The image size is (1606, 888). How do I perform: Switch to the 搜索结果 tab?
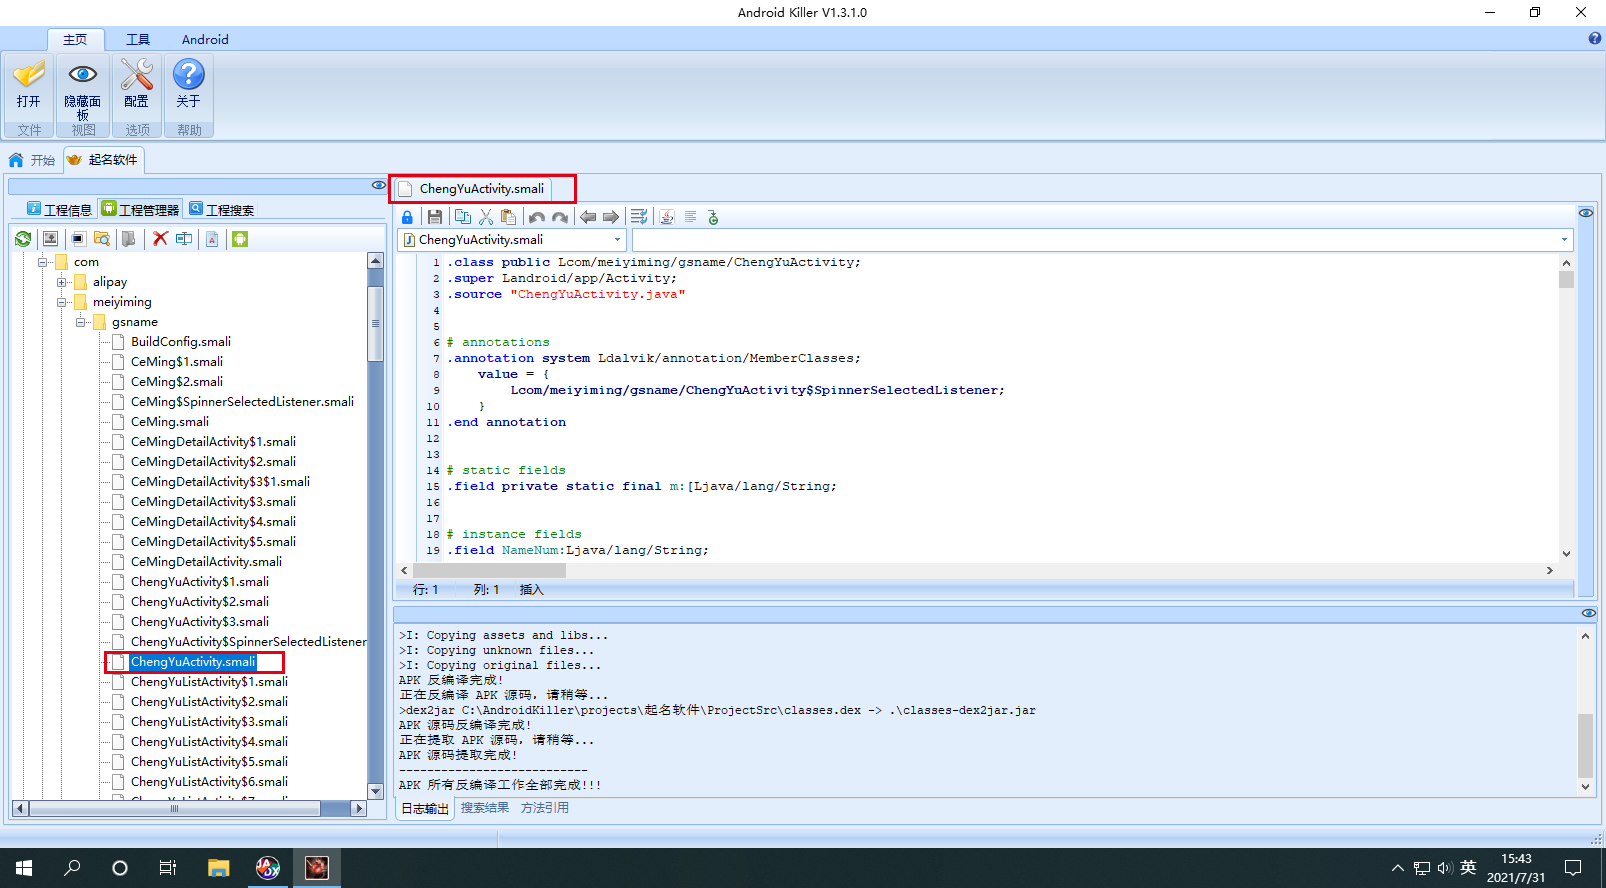pos(485,808)
